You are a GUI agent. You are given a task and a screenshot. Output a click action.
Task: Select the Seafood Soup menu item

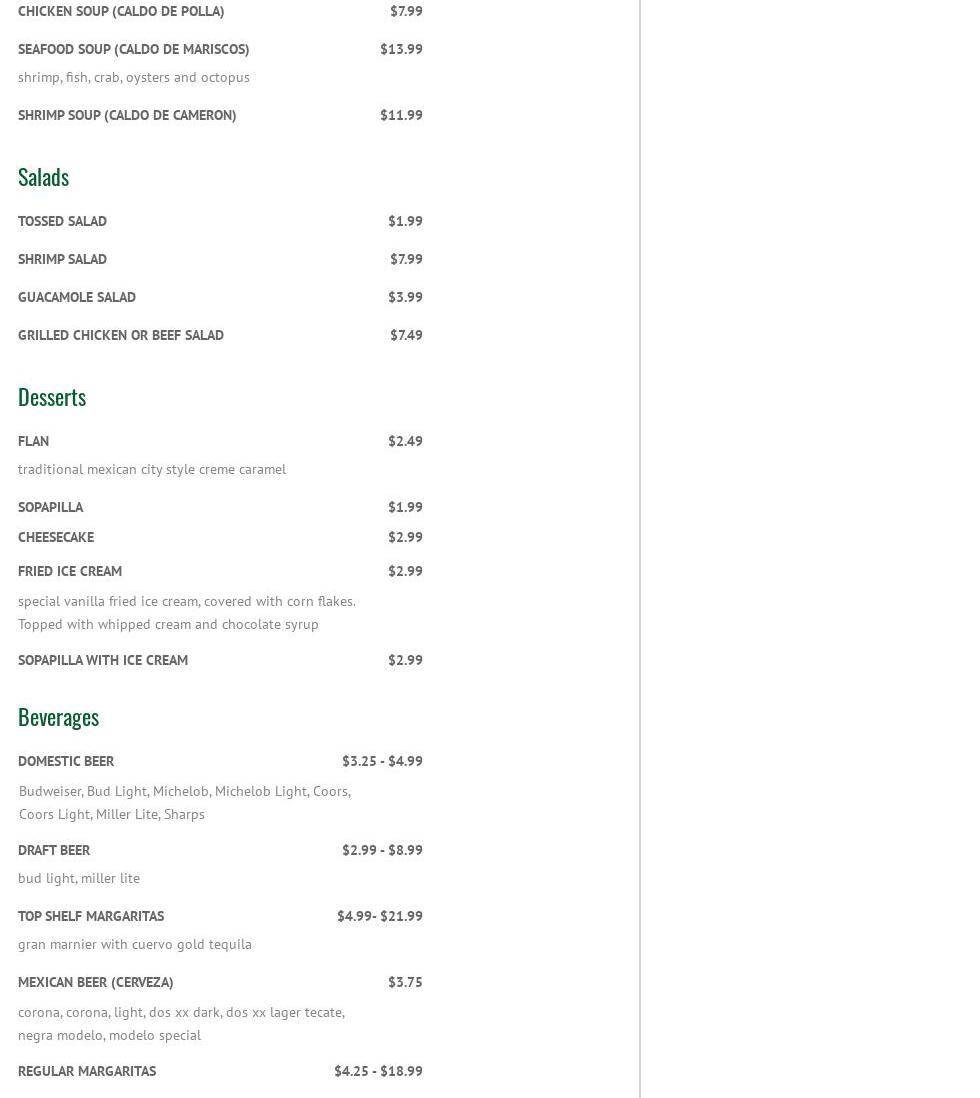coord(133,49)
